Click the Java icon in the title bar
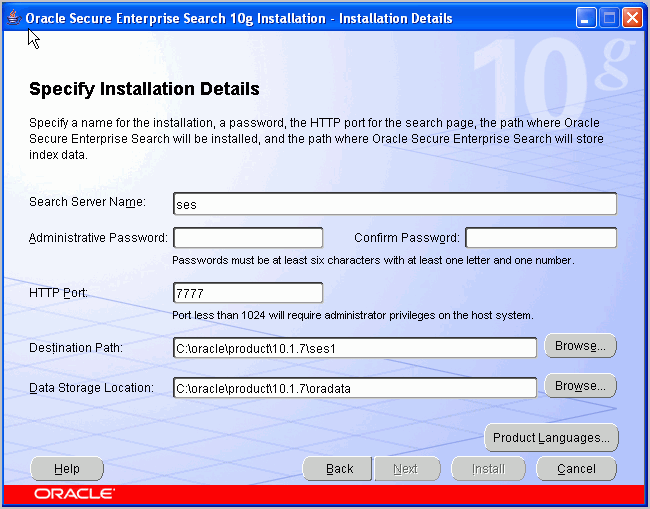 coord(14,18)
